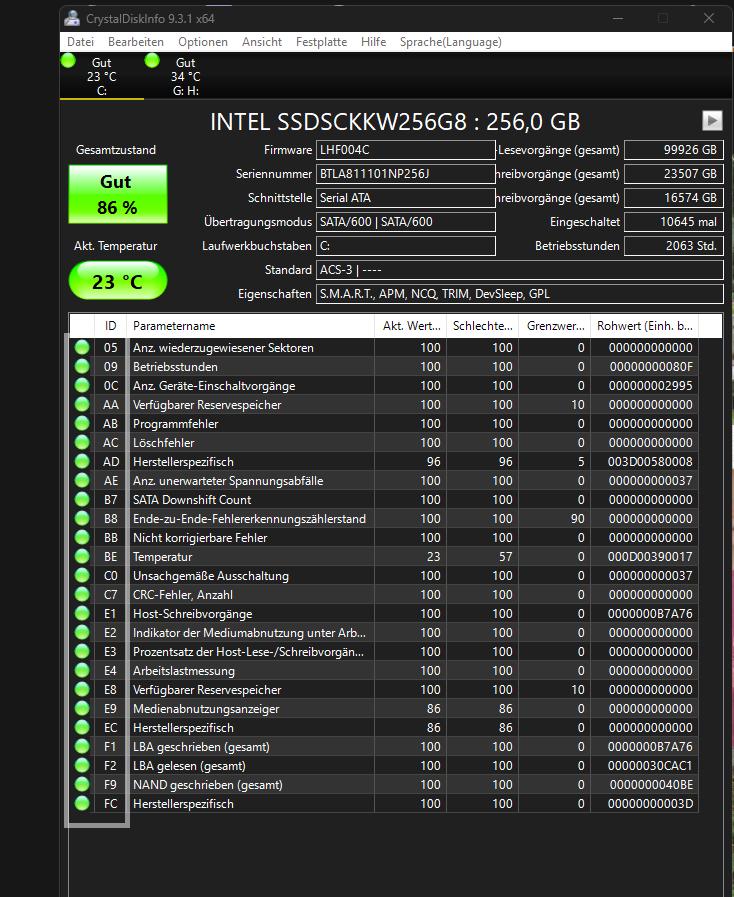Image resolution: width=734 pixels, height=897 pixels.
Task: Click status icon of row BB
Action: [x=82, y=537]
